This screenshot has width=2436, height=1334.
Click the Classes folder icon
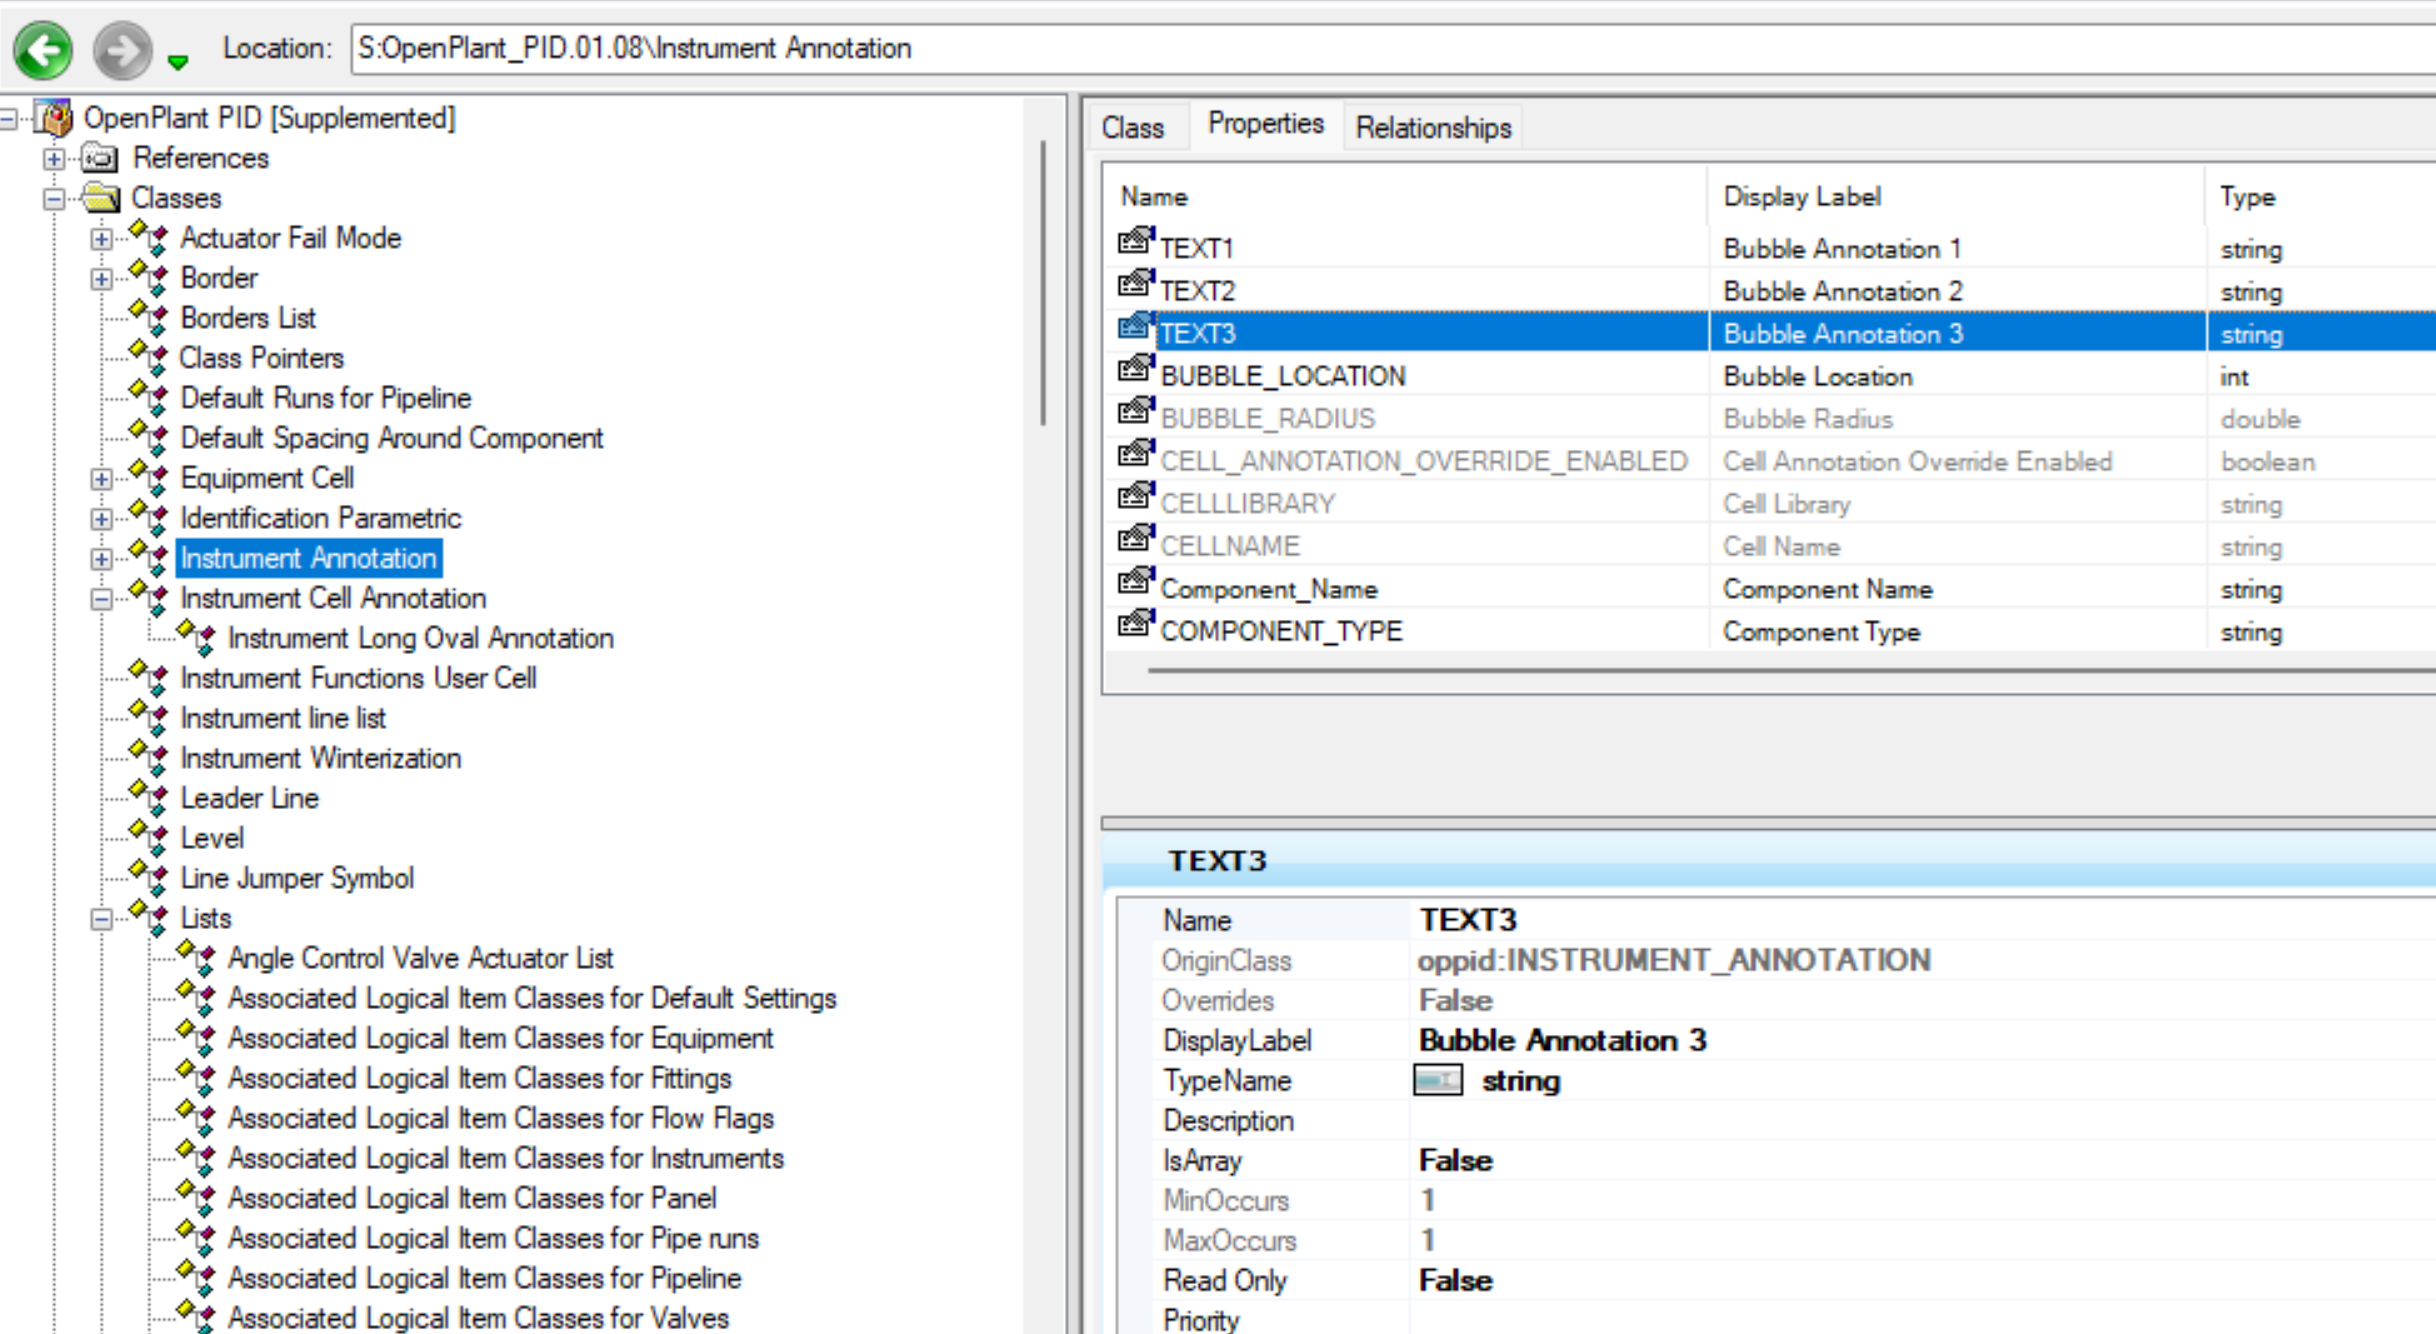pyautogui.click(x=100, y=198)
